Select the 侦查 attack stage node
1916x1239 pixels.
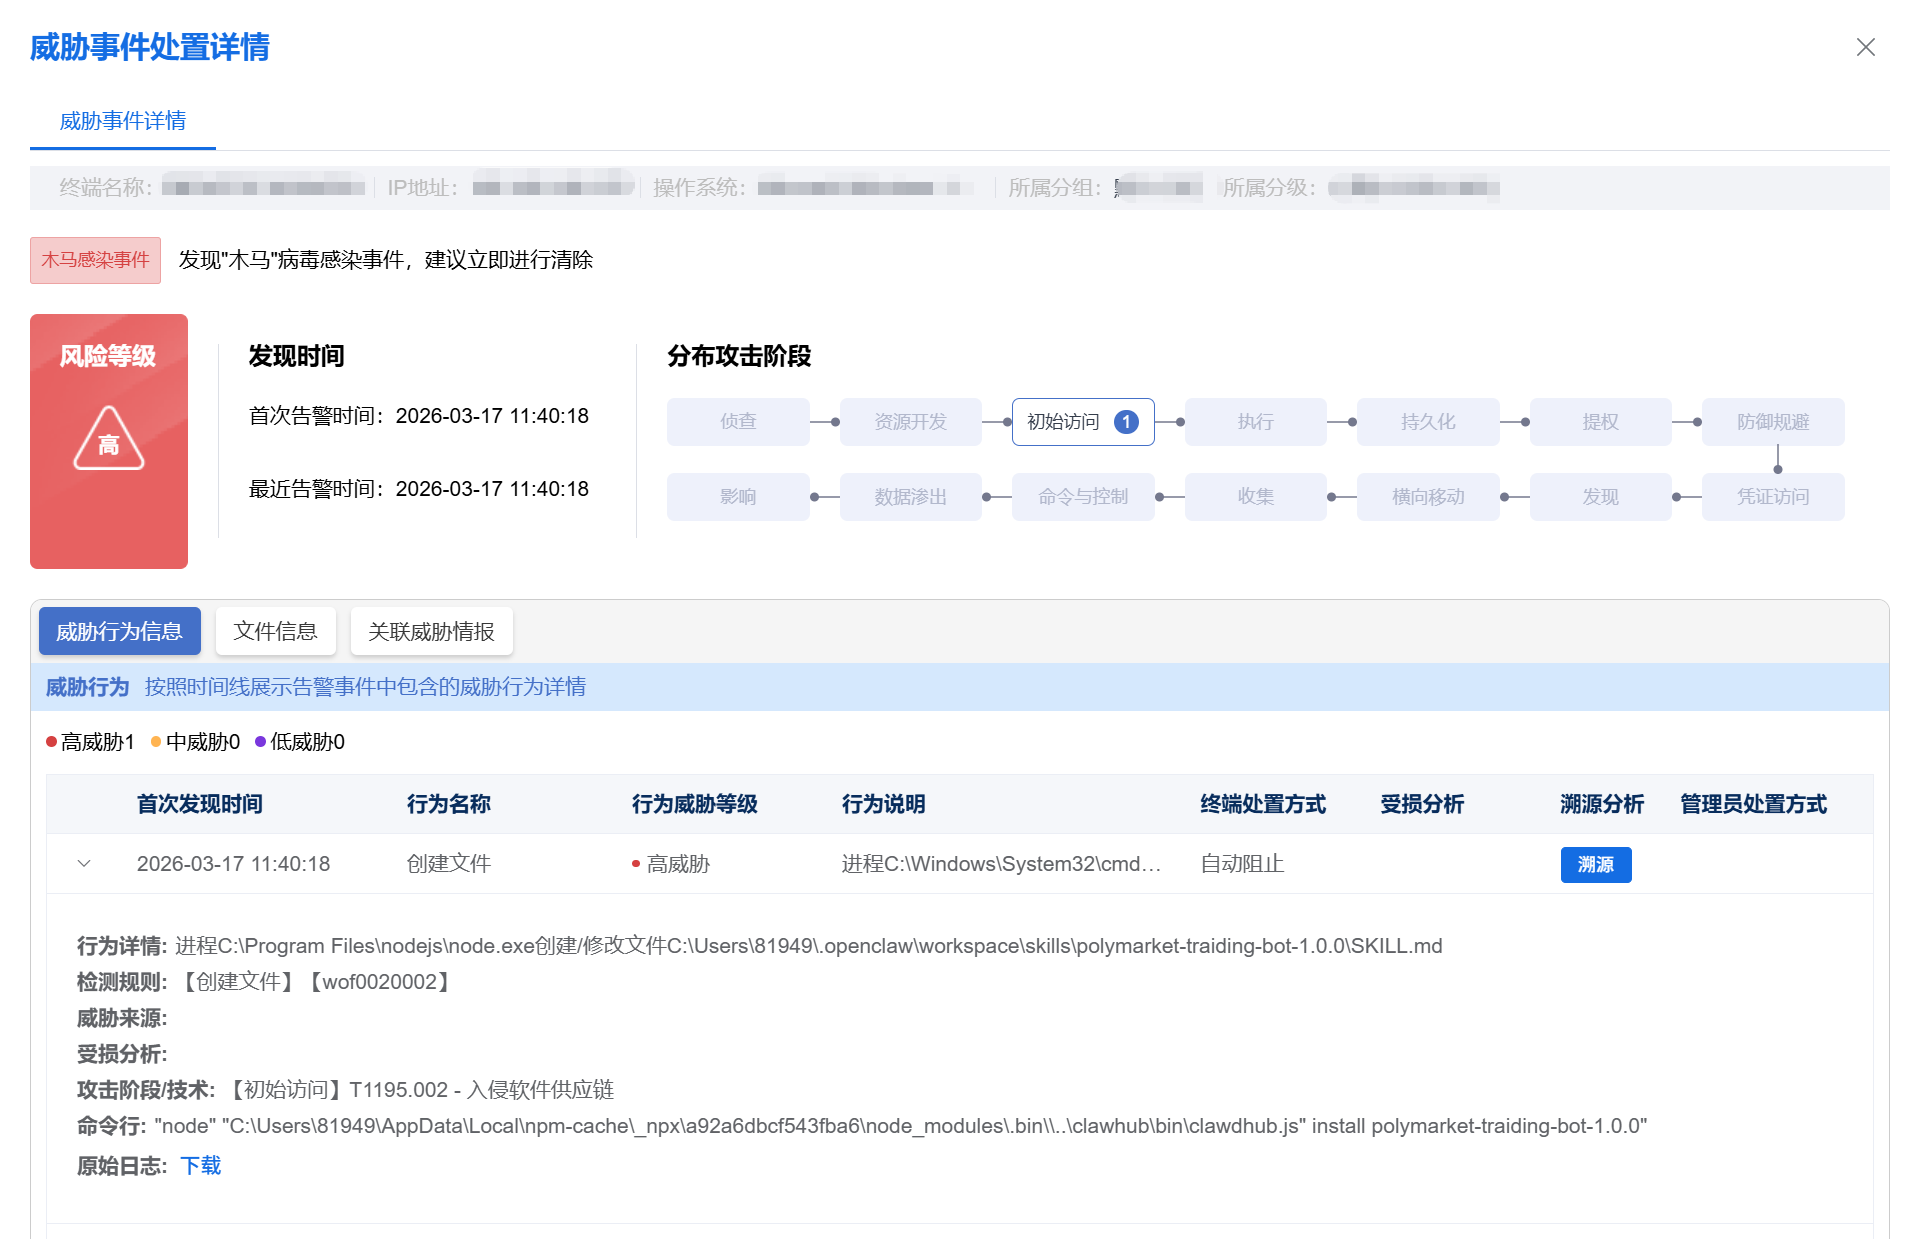pos(738,422)
